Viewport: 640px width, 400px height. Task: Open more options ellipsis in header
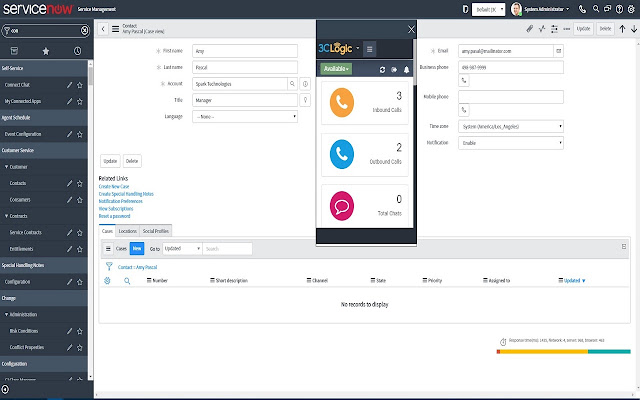point(567,29)
